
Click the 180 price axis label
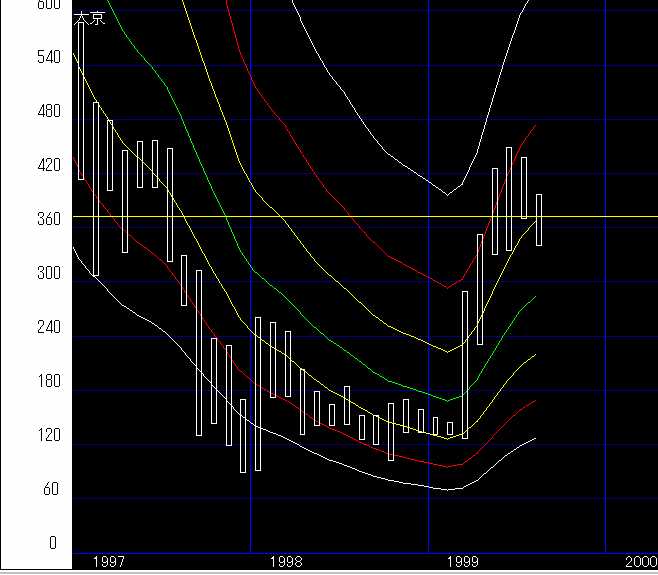pyautogui.click(x=48, y=381)
